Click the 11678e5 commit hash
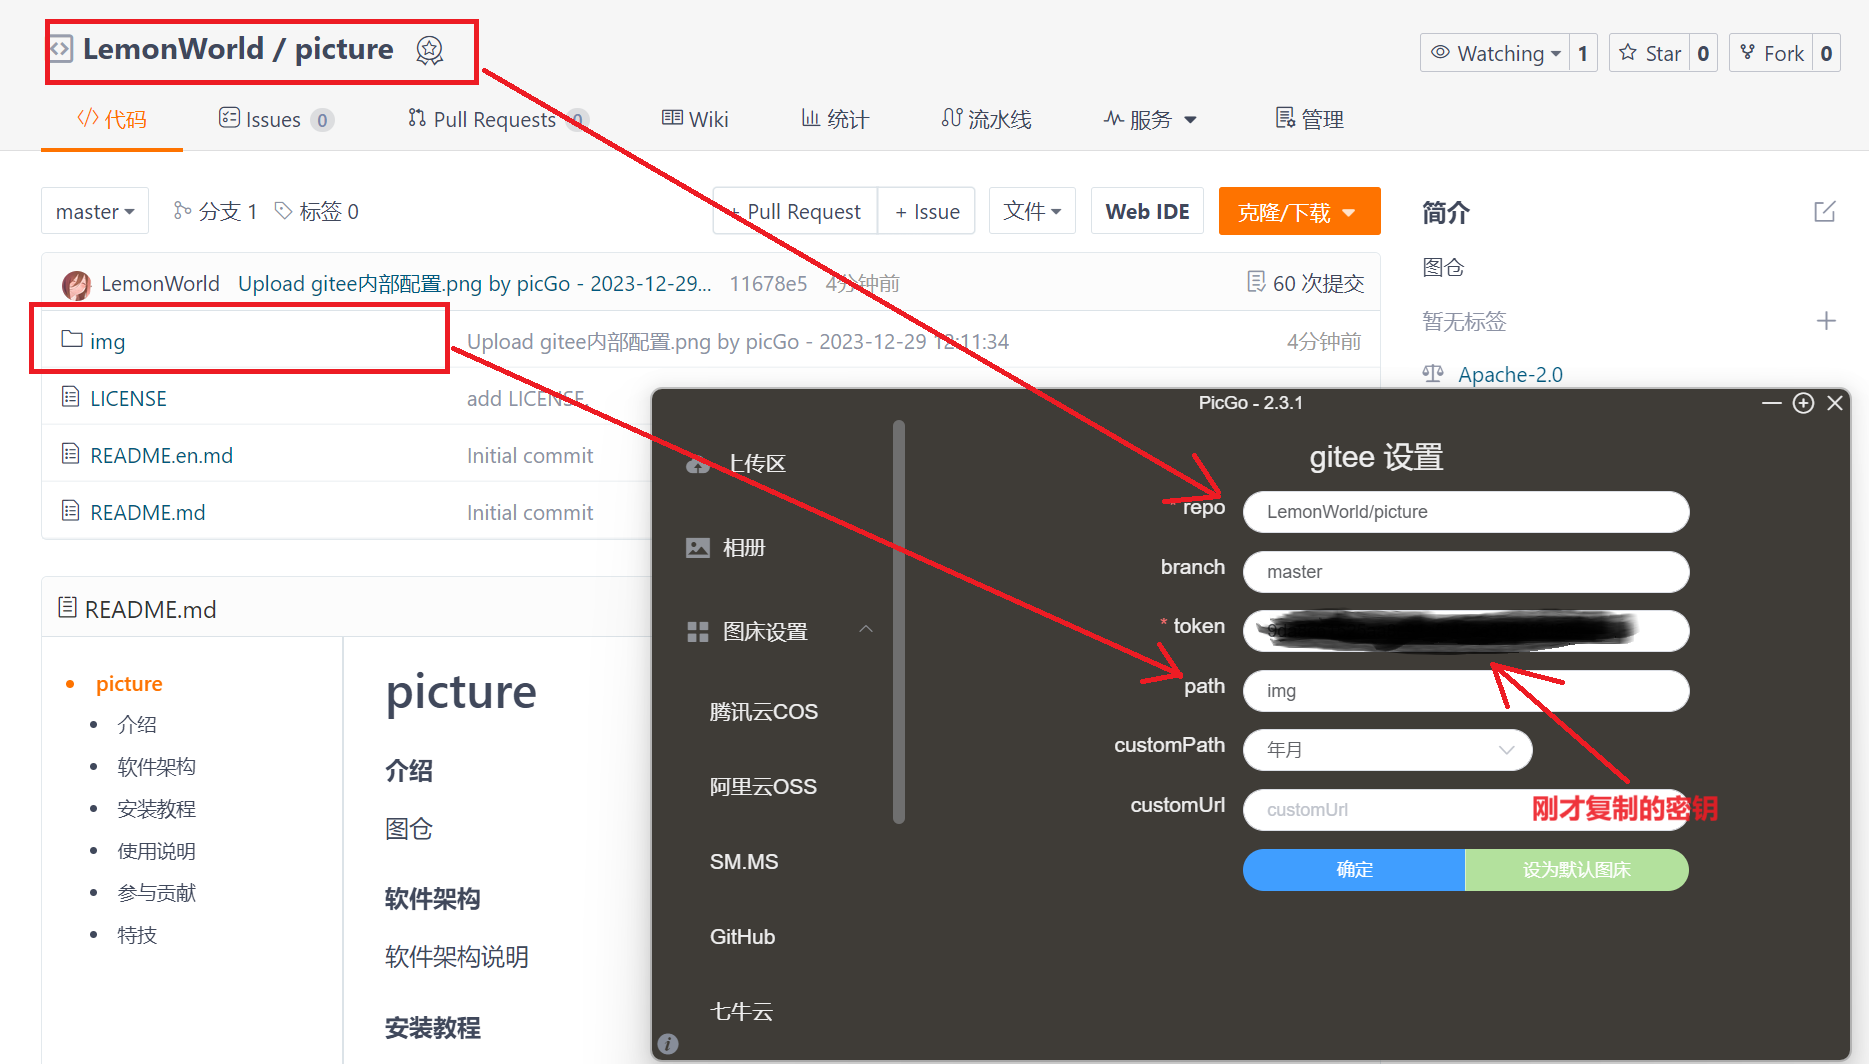1869x1064 pixels. (768, 283)
